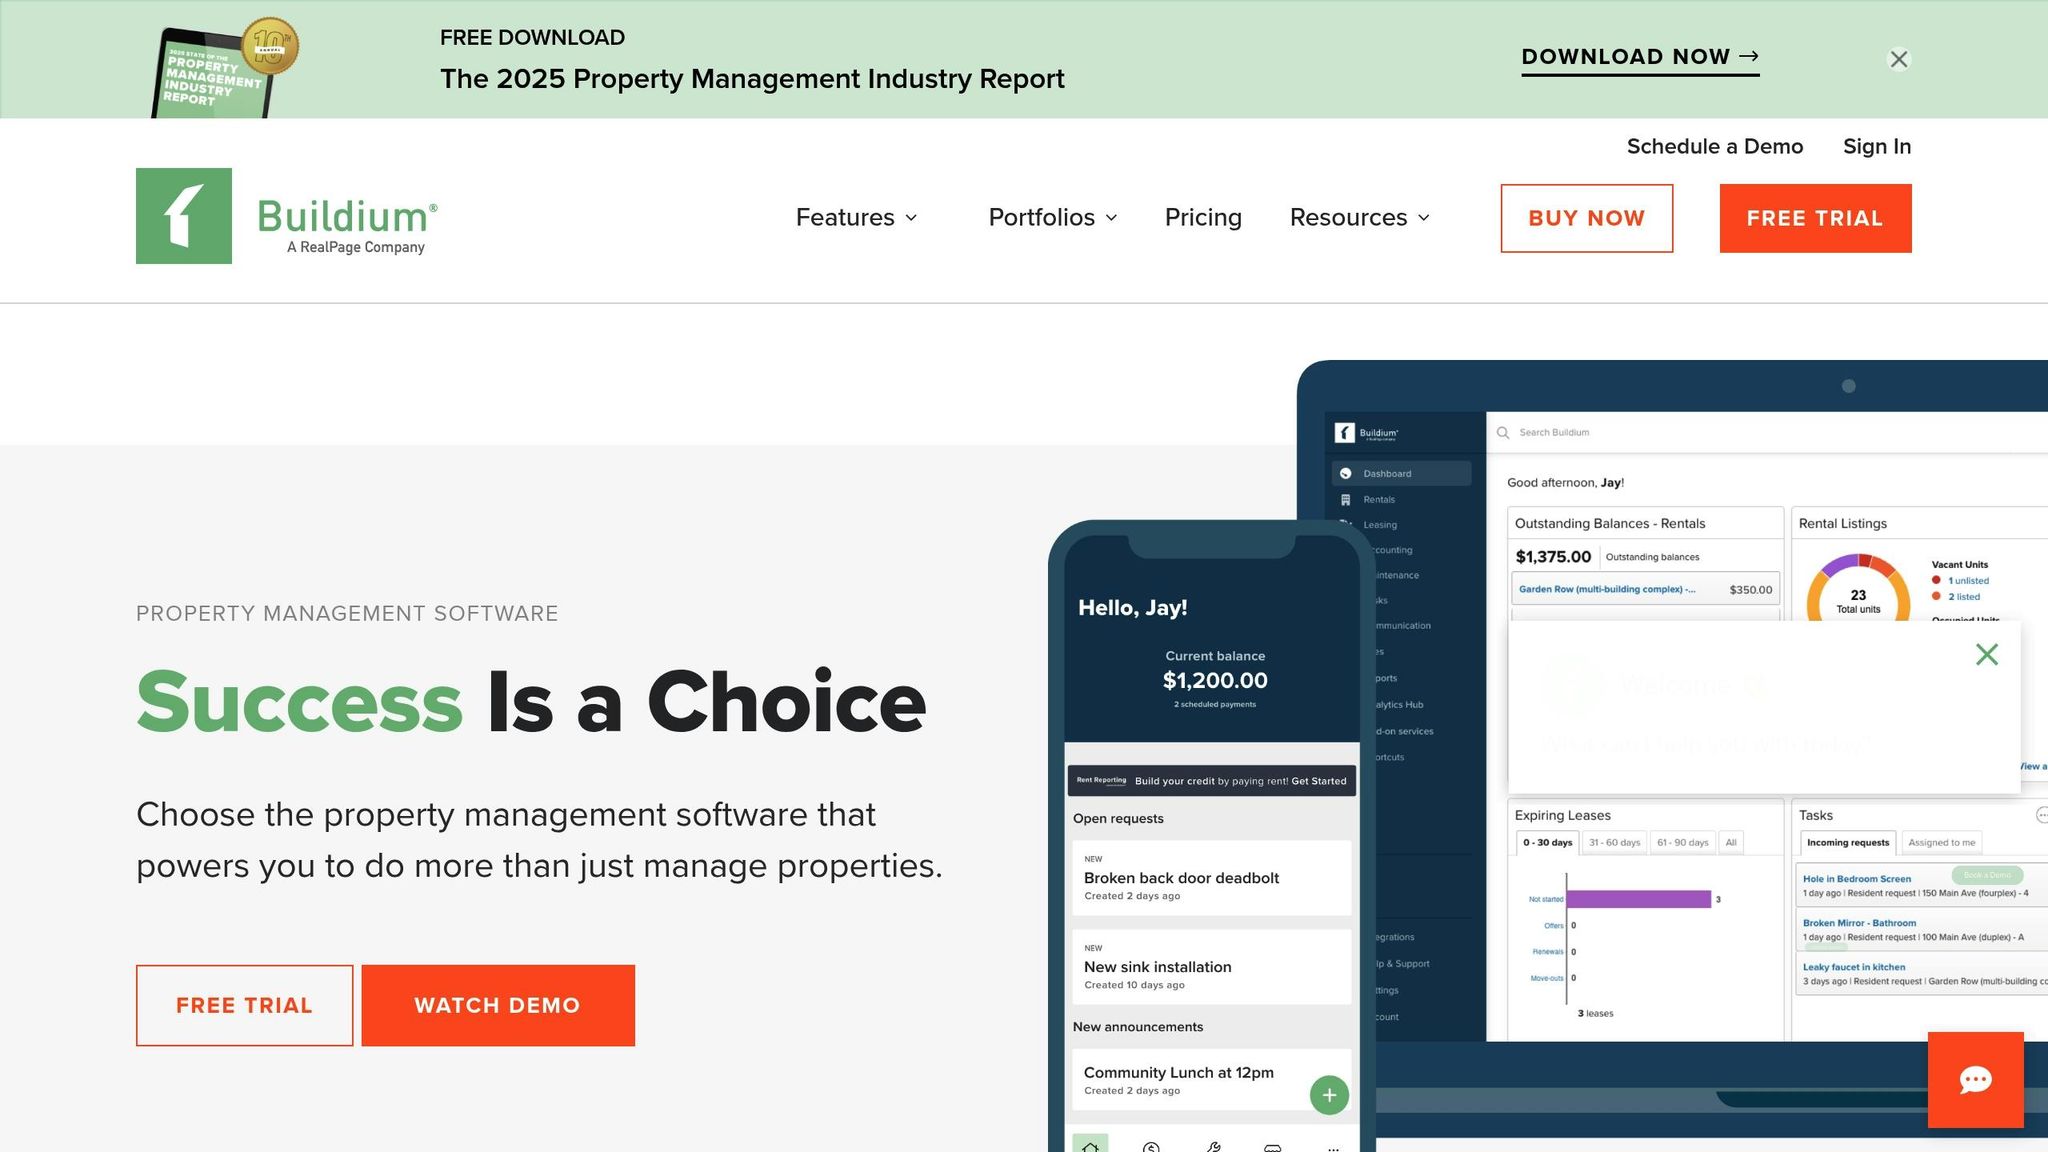Click the WATCH DEMO button
2048x1152 pixels.
[498, 1005]
